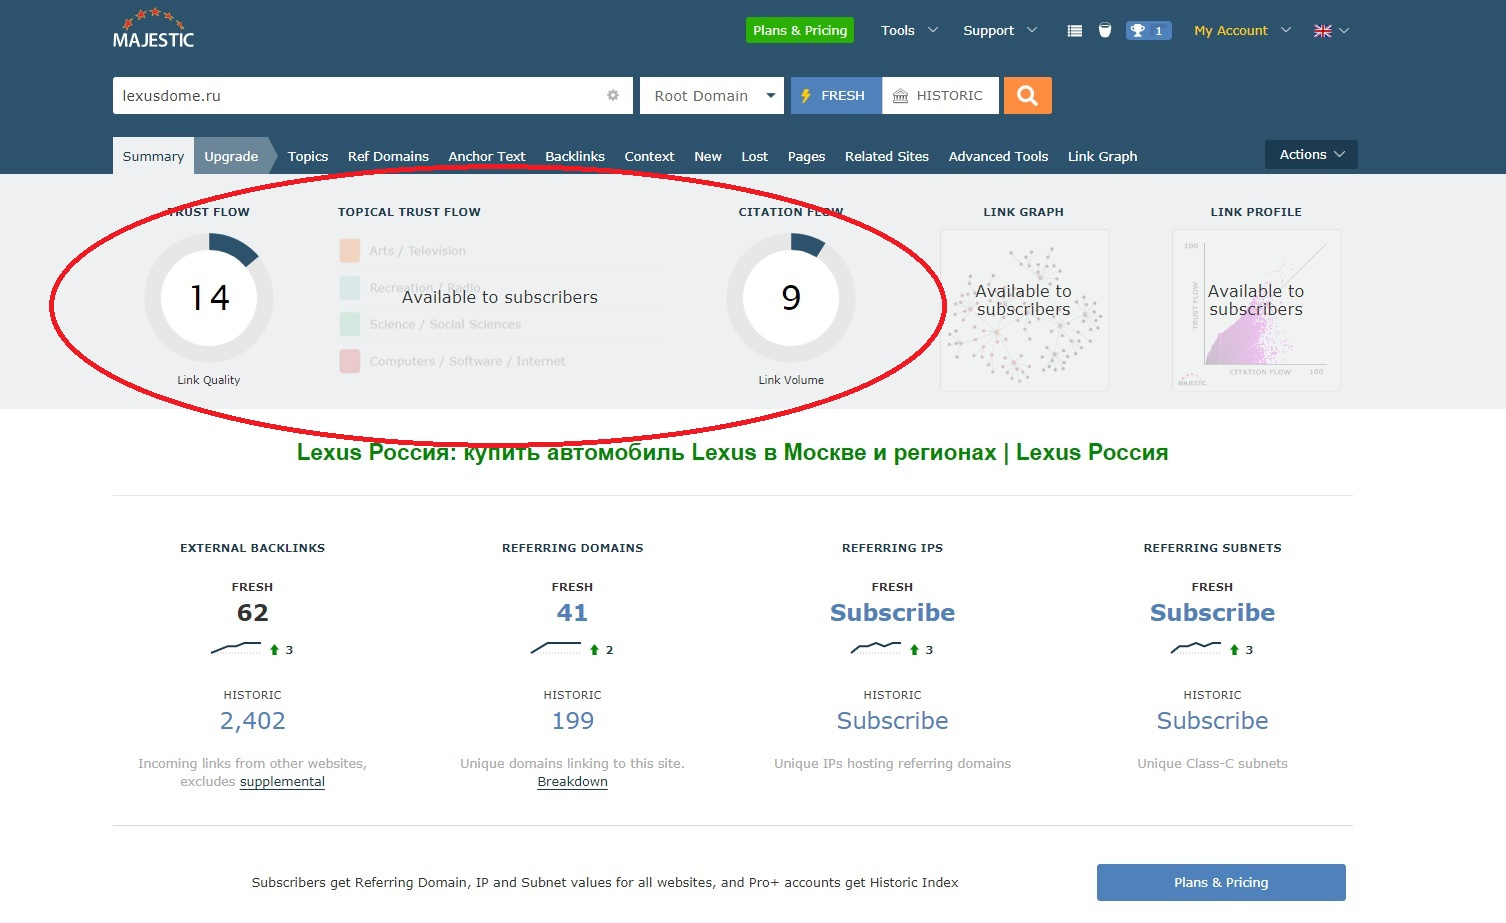The width and height of the screenshot is (1506, 923).
Task: Click the green Lexus Россия page title
Action: click(733, 452)
